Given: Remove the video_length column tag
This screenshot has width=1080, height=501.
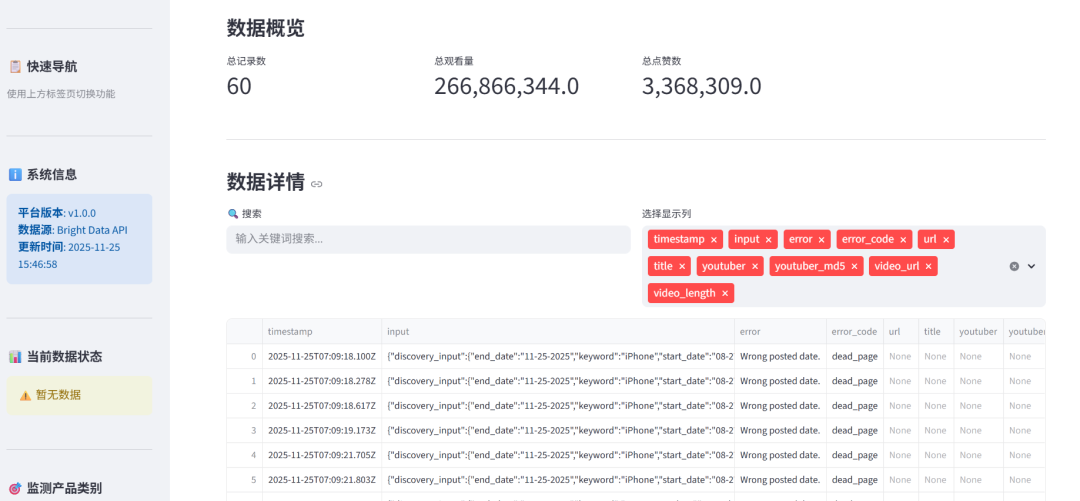Looking at the screenshot, I should [x=725, y=294].
